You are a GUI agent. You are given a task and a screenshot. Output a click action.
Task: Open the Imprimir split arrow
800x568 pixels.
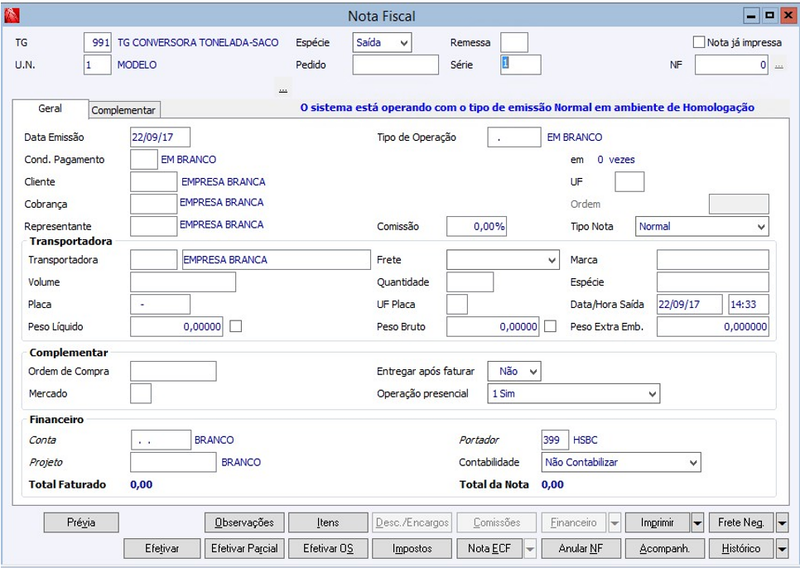[x=697, y=523]
